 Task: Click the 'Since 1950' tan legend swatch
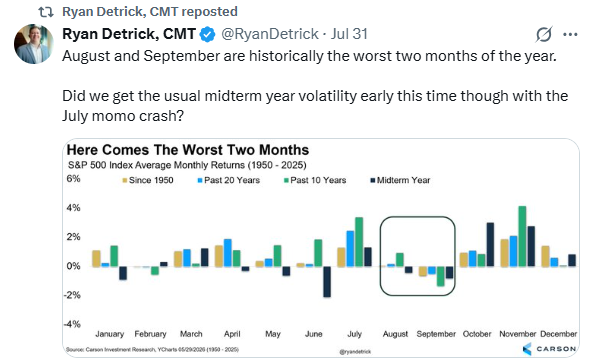125,181
